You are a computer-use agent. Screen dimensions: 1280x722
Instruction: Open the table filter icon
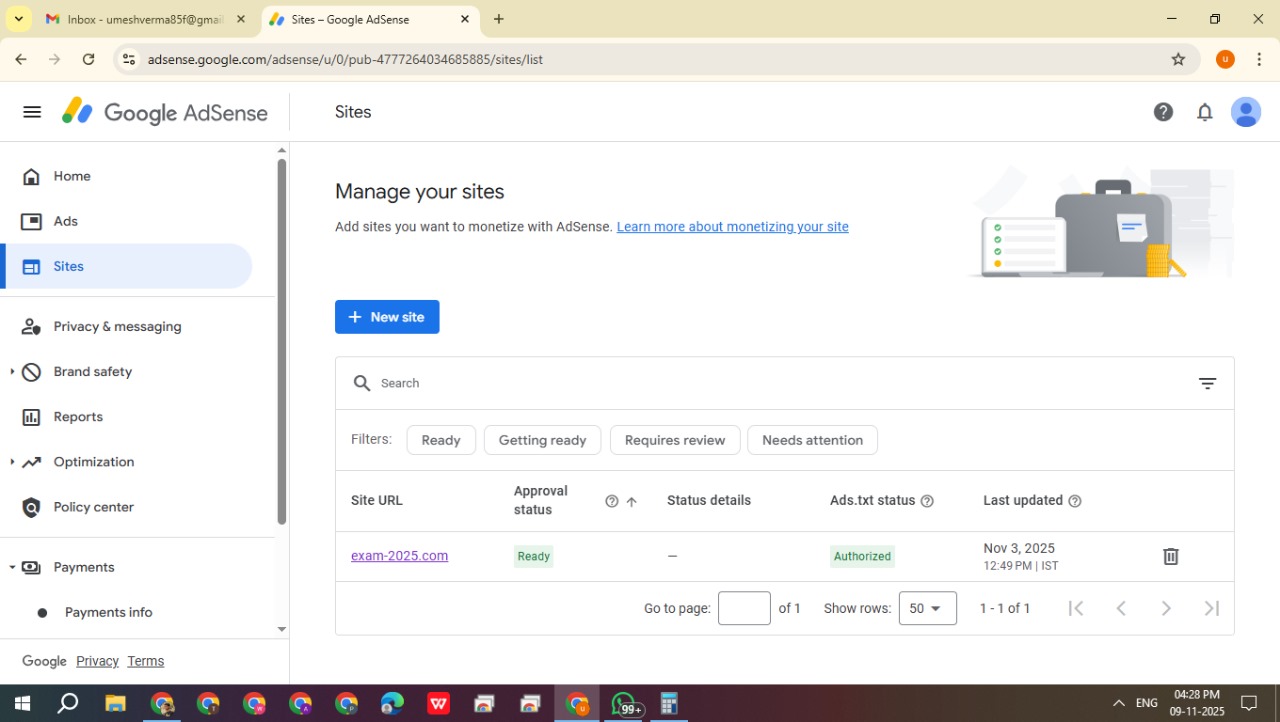click(x=1207, y=384)
